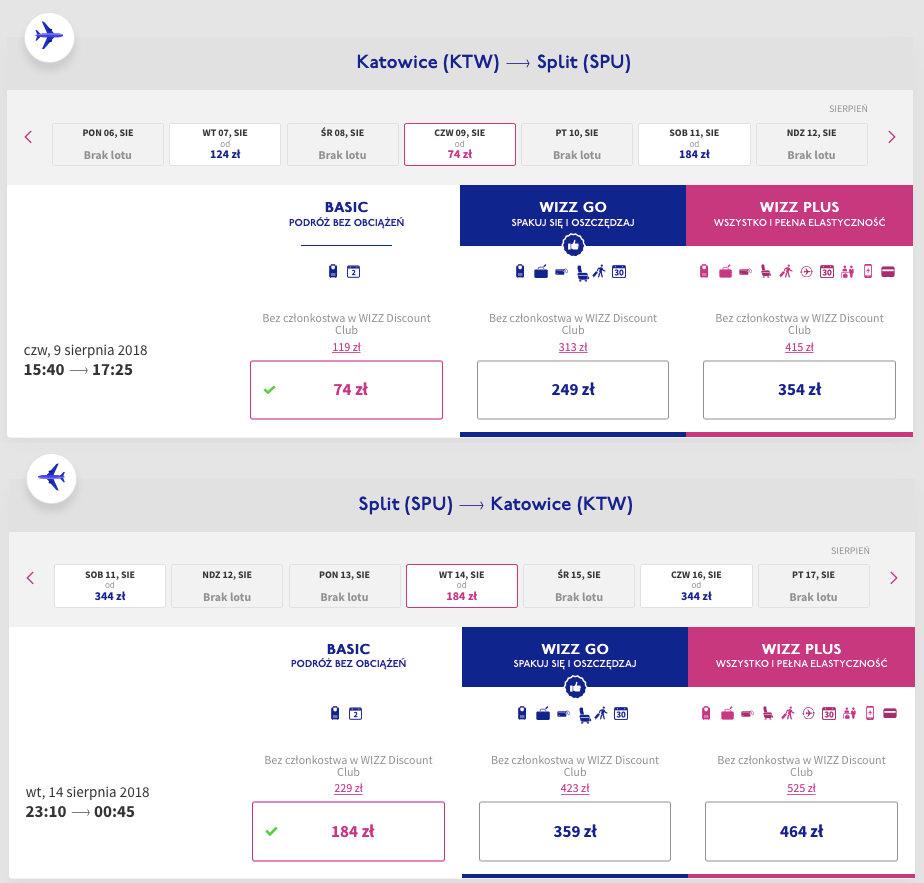
Task: Click carry-on bag icon under outbound WIZZ PLUS
Action: coord(704,271)
